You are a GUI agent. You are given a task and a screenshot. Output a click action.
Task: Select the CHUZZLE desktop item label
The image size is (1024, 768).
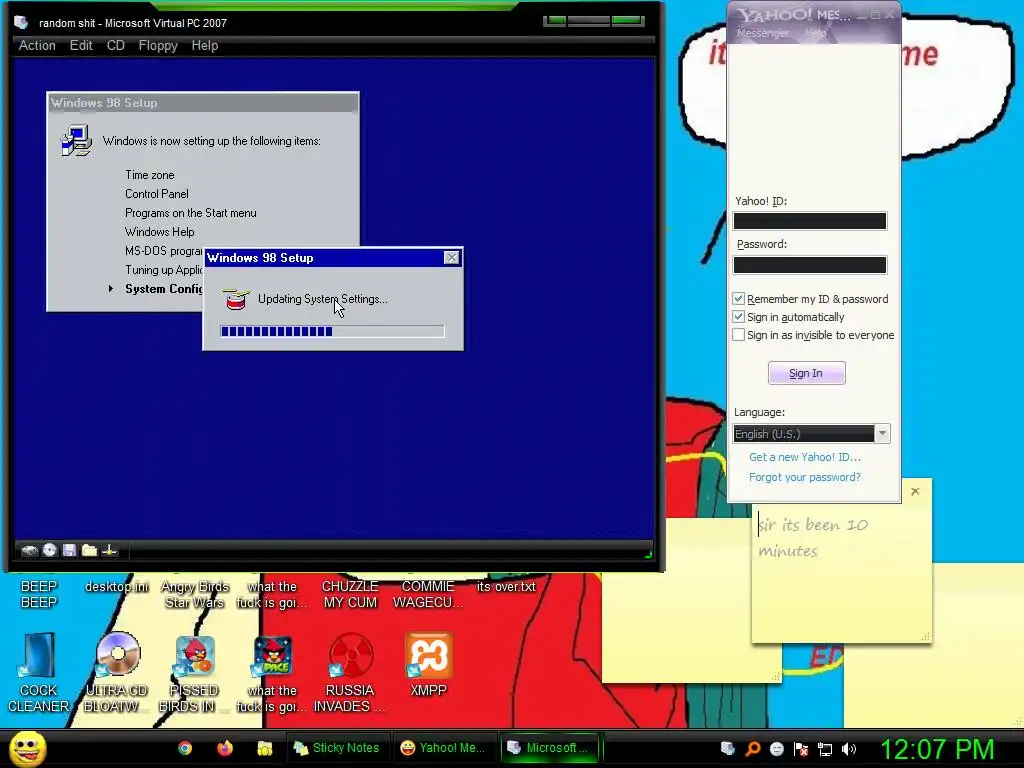click(x=350, y=594)
